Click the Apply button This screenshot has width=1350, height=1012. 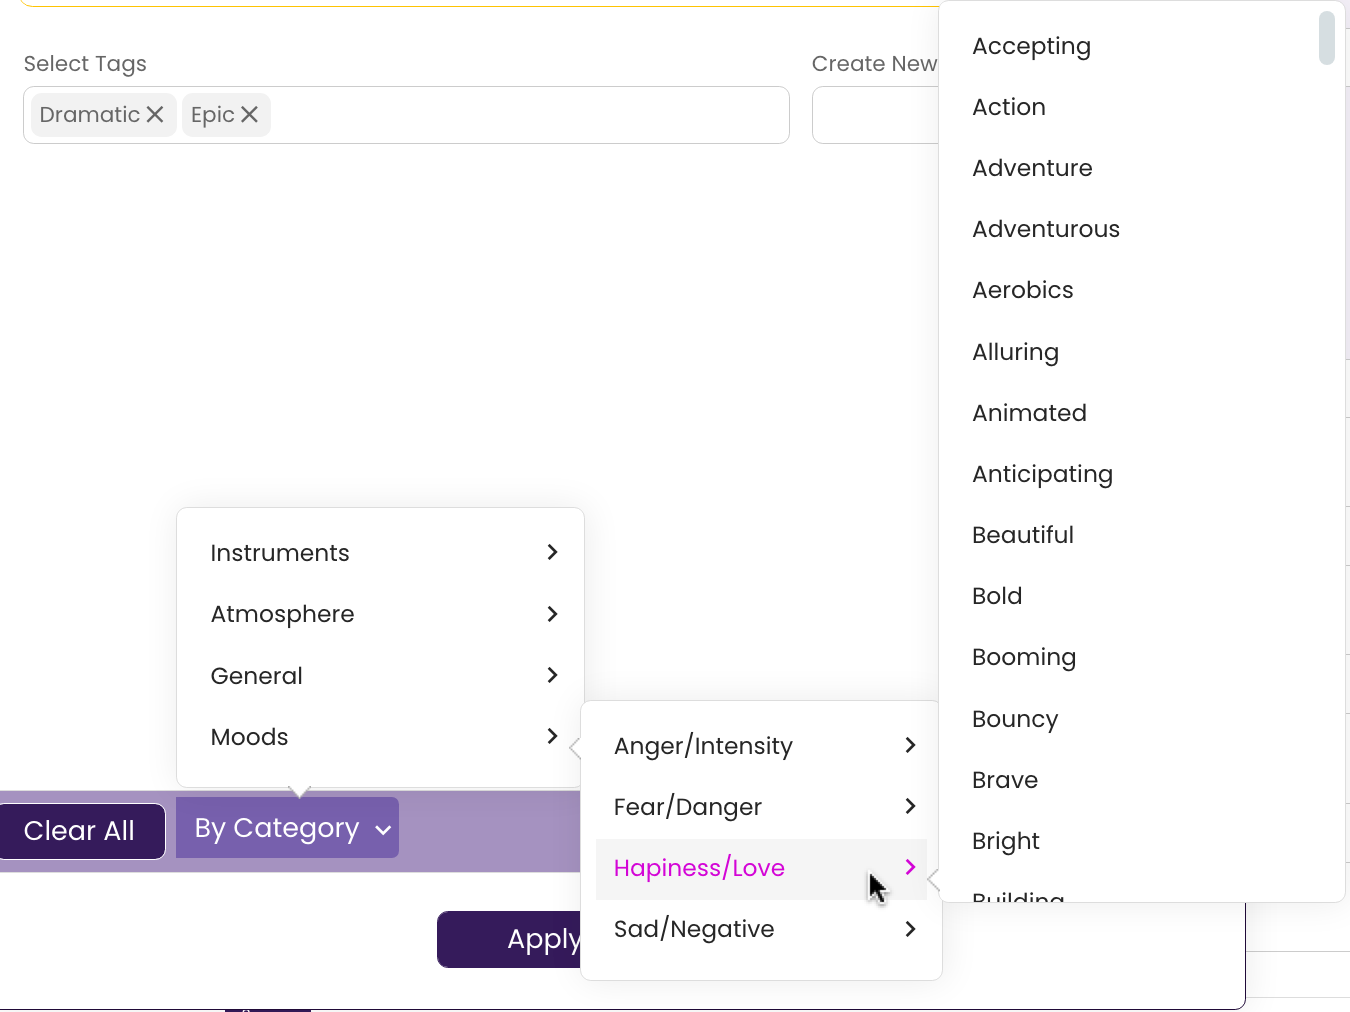510,939
